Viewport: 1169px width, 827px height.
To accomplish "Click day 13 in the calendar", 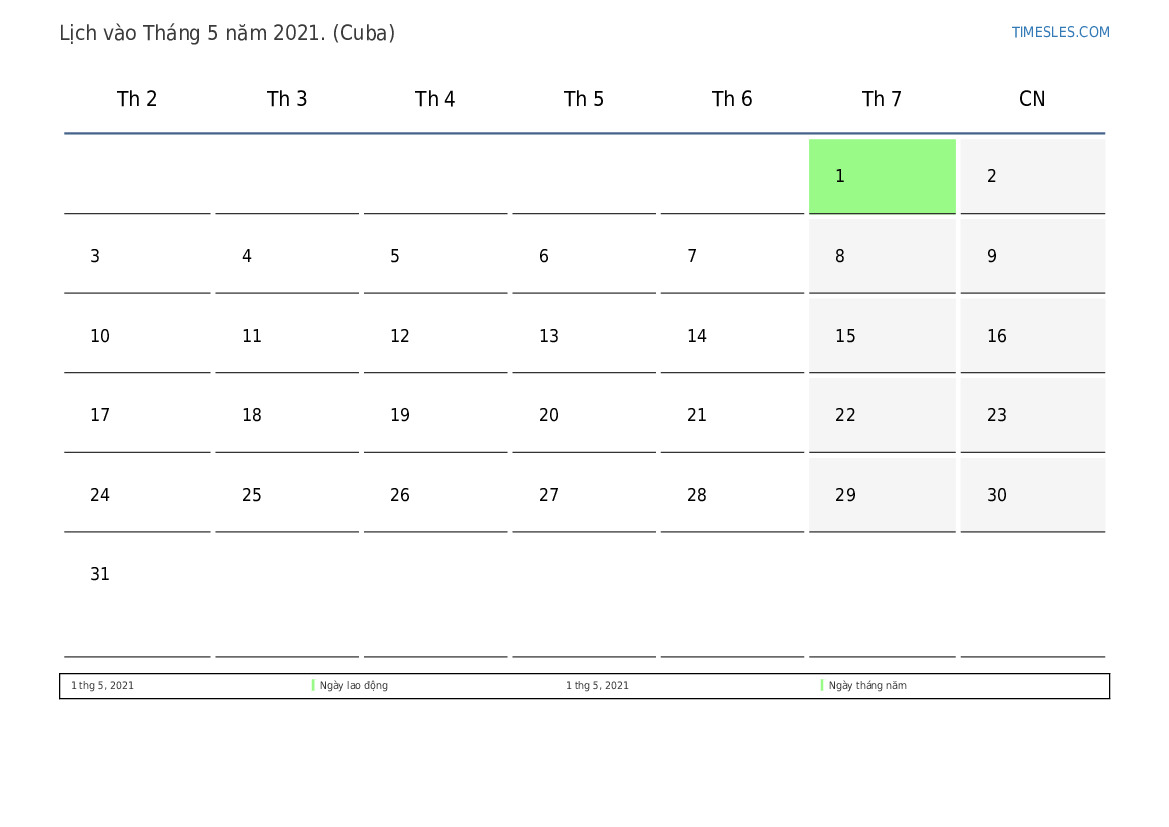I will click(x=584, y=336).
